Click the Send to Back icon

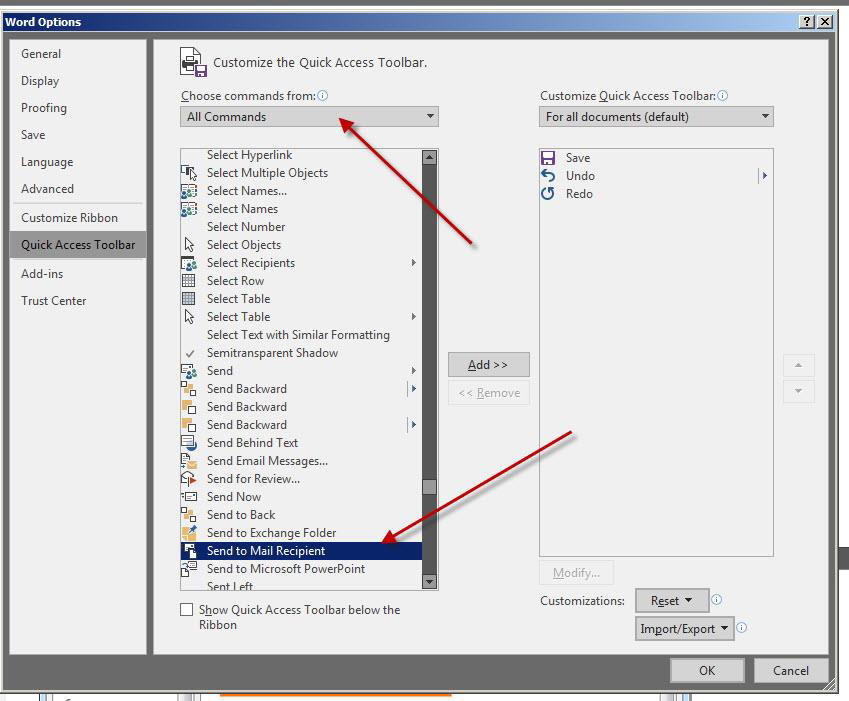tap(188, 515)
